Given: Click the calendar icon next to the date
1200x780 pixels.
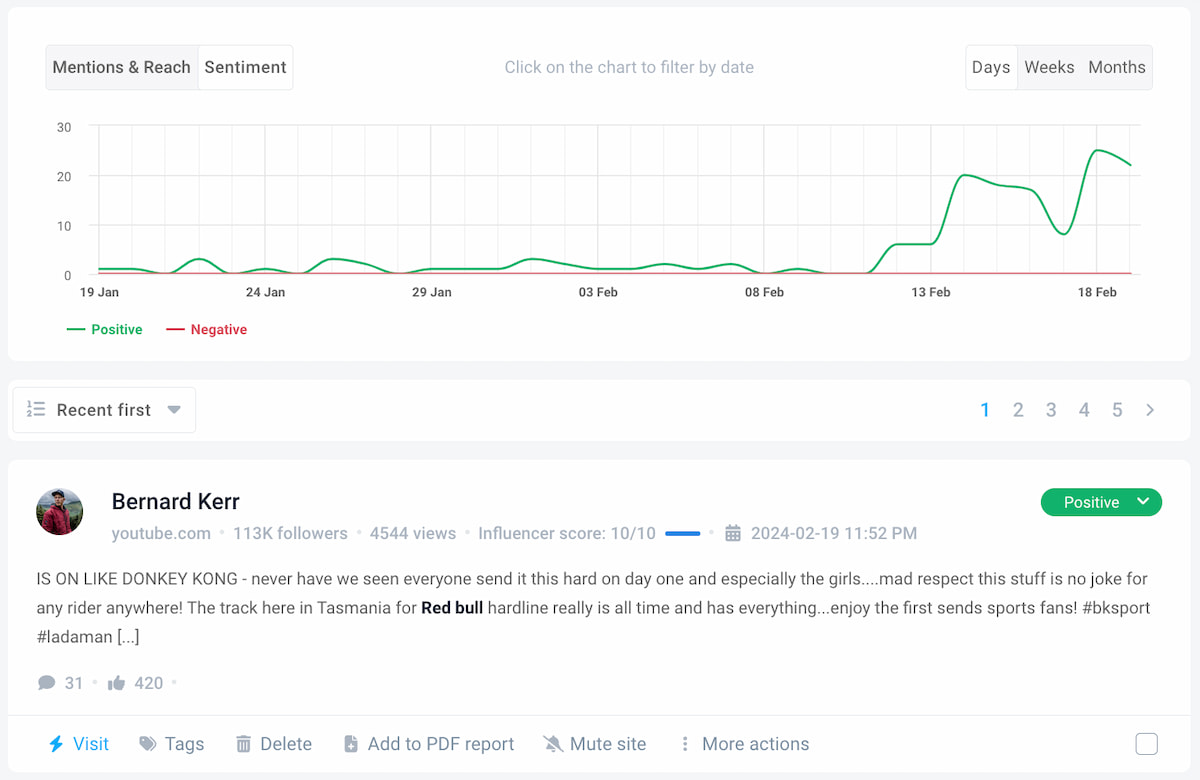Looking at the screenshot, I should point(734,533).
